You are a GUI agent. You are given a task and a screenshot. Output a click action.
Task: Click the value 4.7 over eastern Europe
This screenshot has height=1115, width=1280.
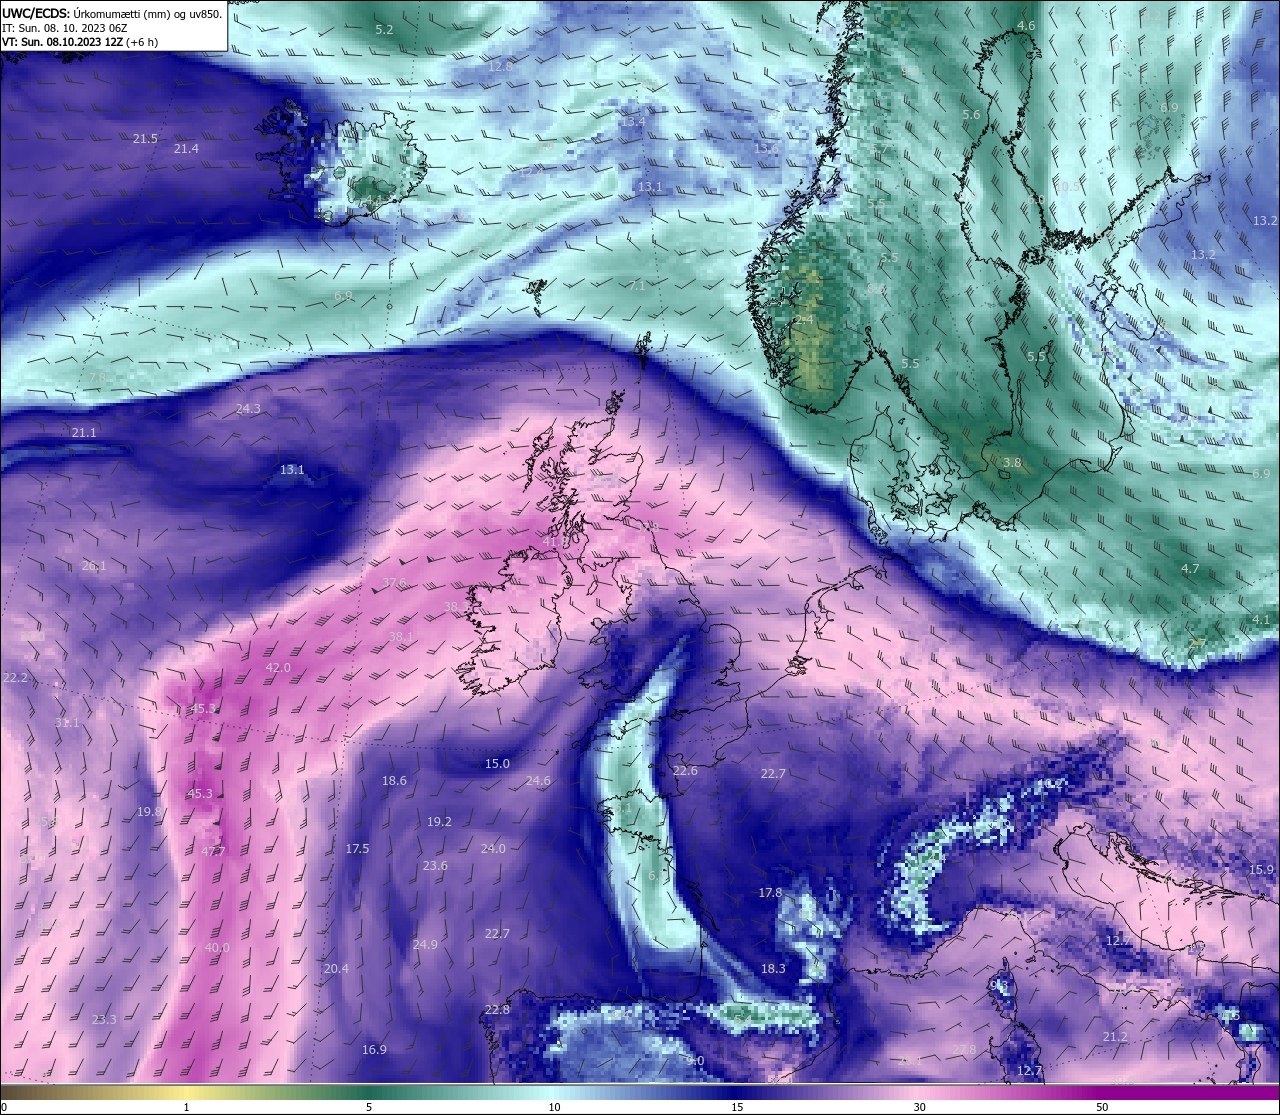point(1190,568)
